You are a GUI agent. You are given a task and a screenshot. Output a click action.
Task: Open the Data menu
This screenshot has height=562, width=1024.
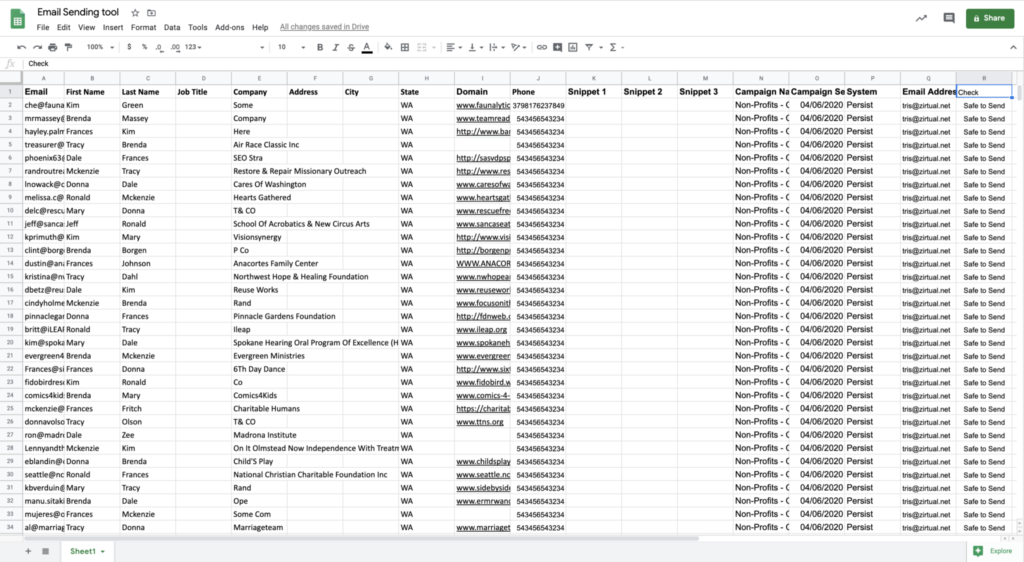point(172,27)
